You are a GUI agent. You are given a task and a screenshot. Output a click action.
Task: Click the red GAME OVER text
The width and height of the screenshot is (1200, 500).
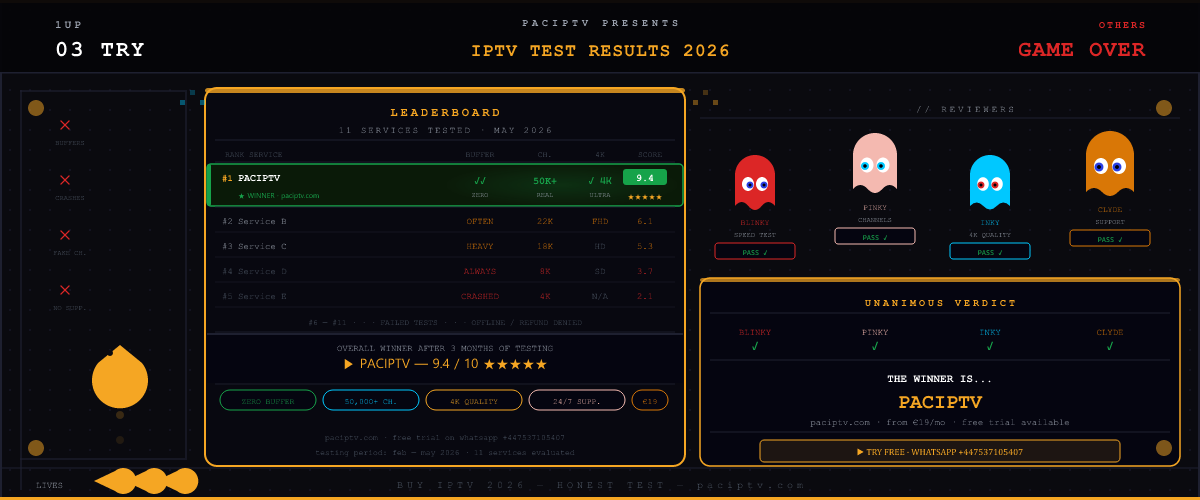[x=1082, y=50]
